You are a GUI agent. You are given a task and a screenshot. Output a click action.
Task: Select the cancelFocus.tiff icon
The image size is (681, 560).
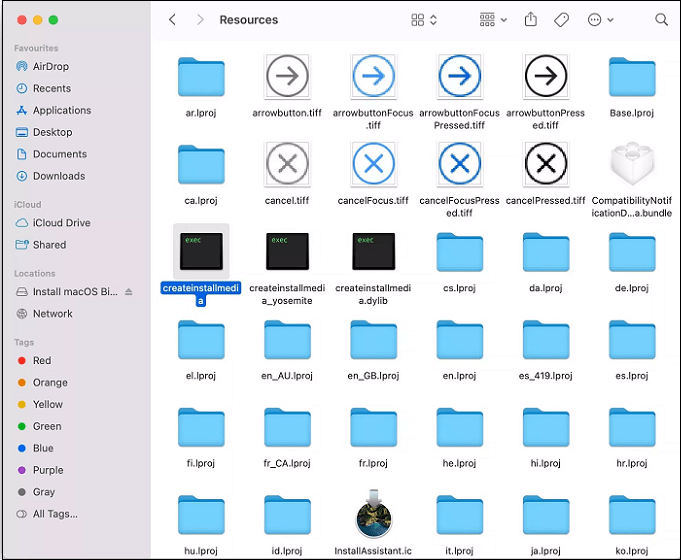(x=373, y=163)
